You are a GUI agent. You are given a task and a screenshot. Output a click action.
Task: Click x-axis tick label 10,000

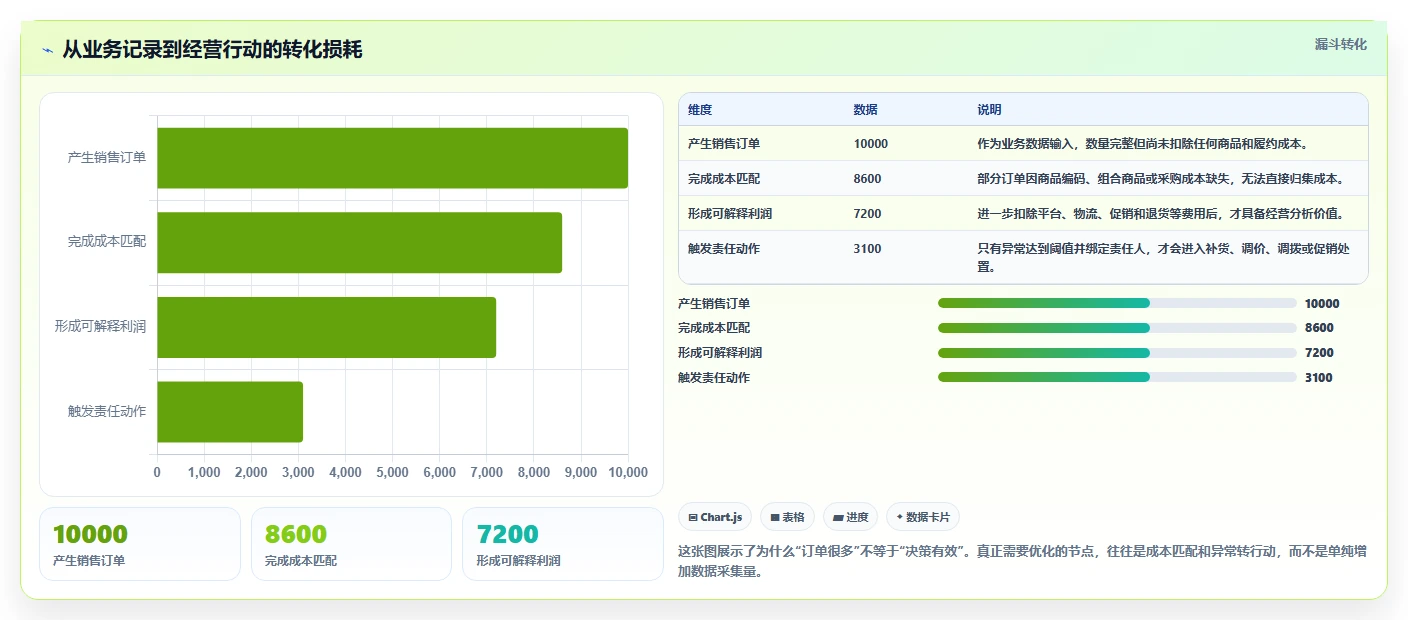[x=626, y=473]
